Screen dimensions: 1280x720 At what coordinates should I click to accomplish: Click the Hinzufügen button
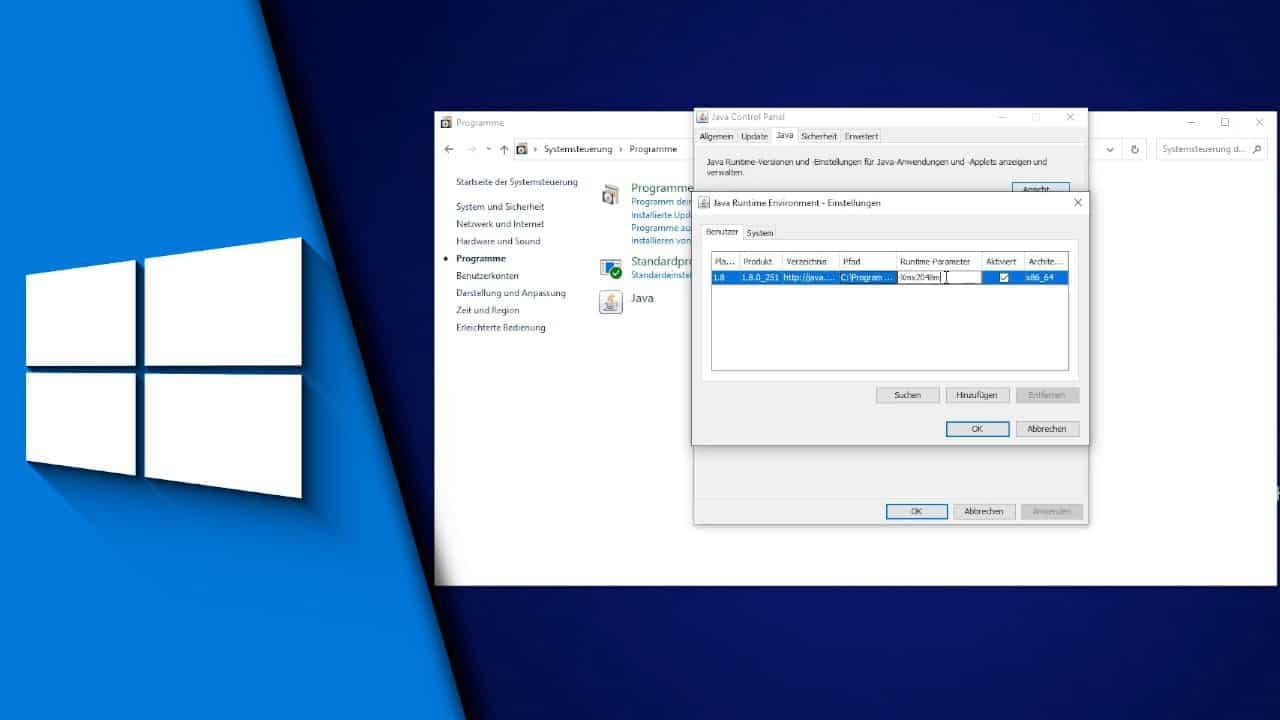pos(977,395)
